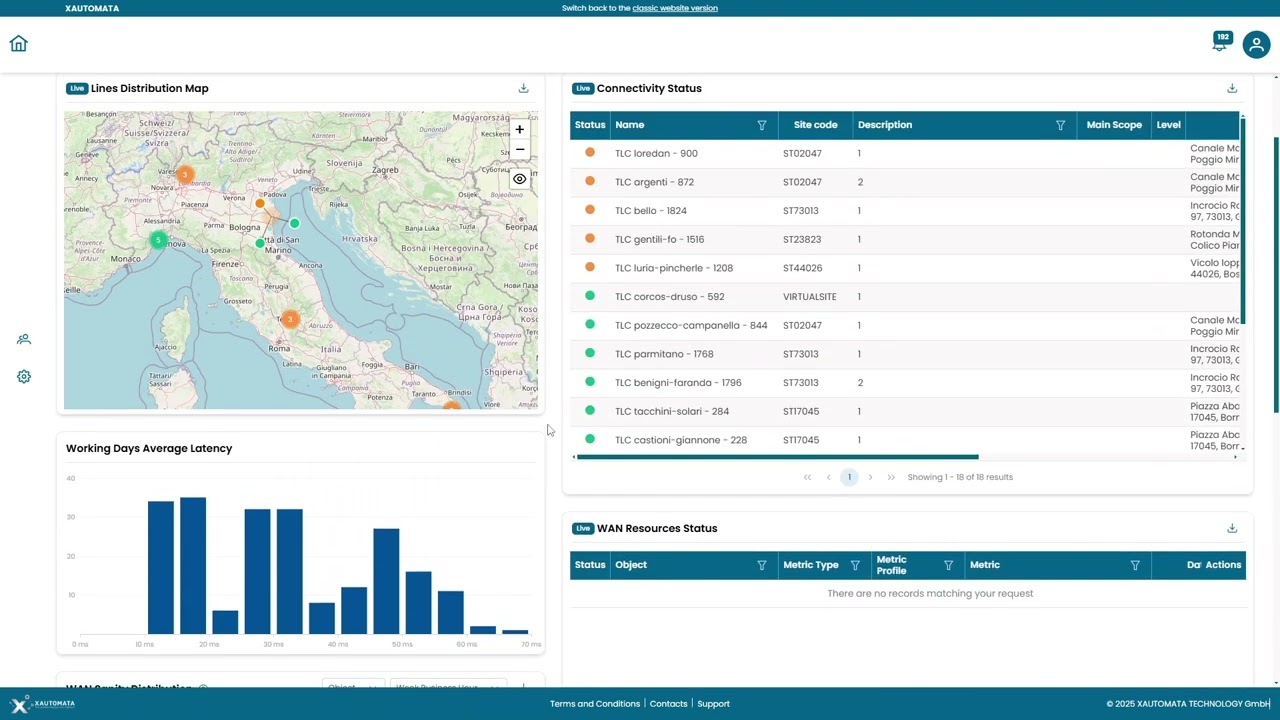The width and height of the screenshot is (1280, 720).
Task: Select row TLC gentili-fo - 1516
Action: tap(905, 239)
